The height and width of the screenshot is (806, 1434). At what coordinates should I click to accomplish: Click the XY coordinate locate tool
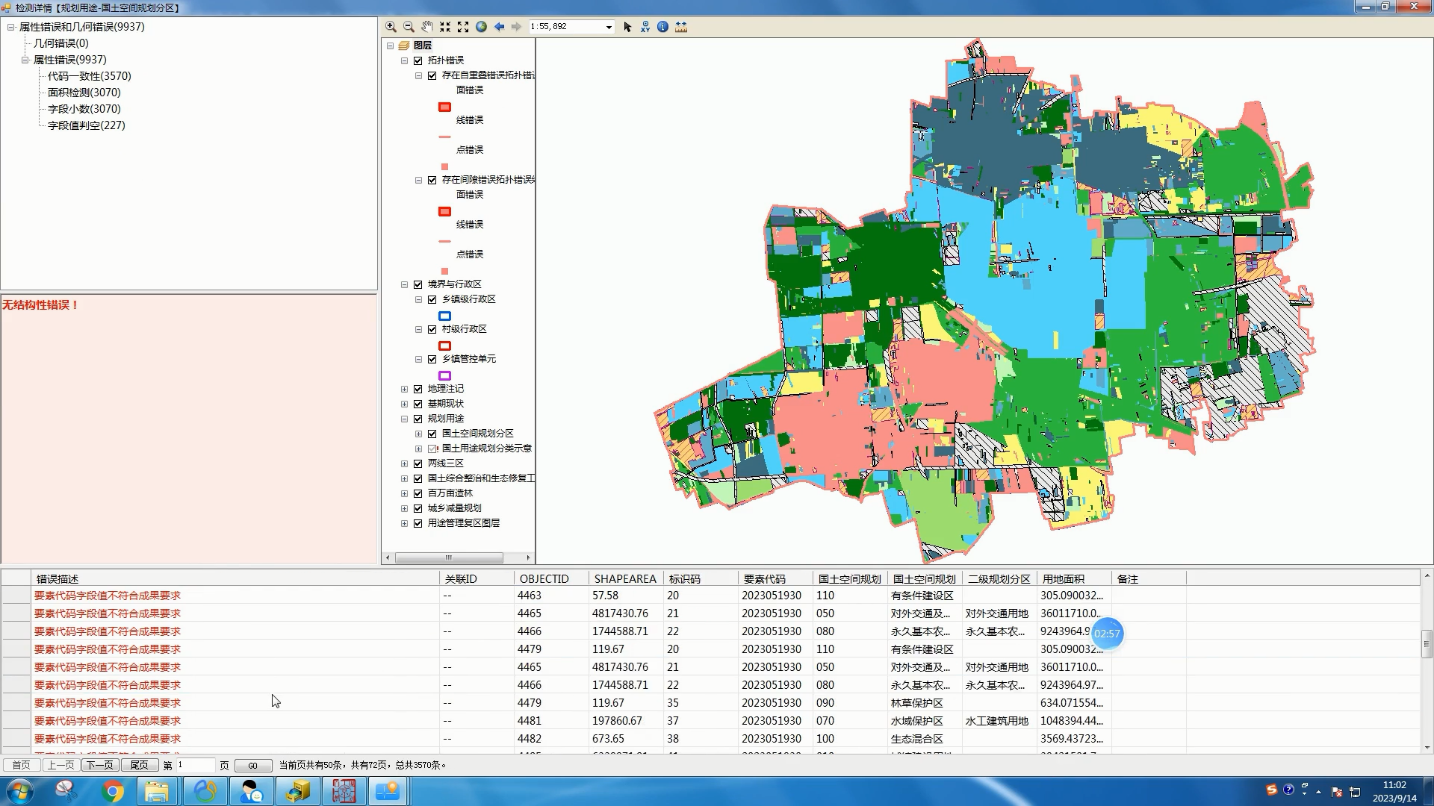[645, 27]
